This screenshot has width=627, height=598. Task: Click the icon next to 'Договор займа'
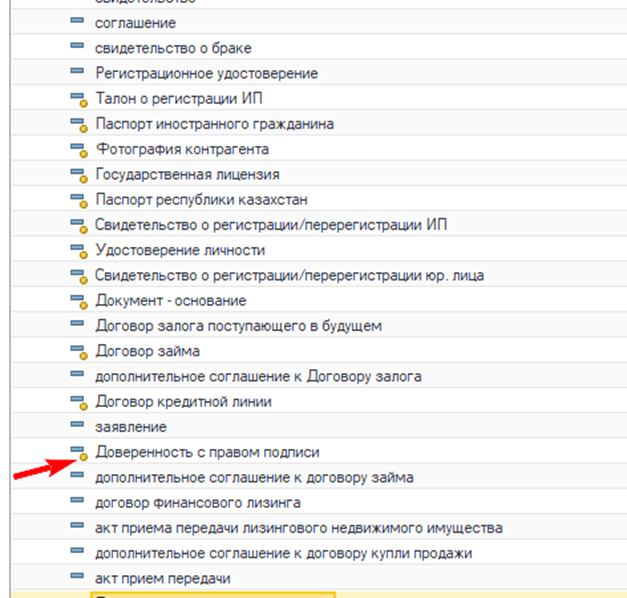pos(79,352)
